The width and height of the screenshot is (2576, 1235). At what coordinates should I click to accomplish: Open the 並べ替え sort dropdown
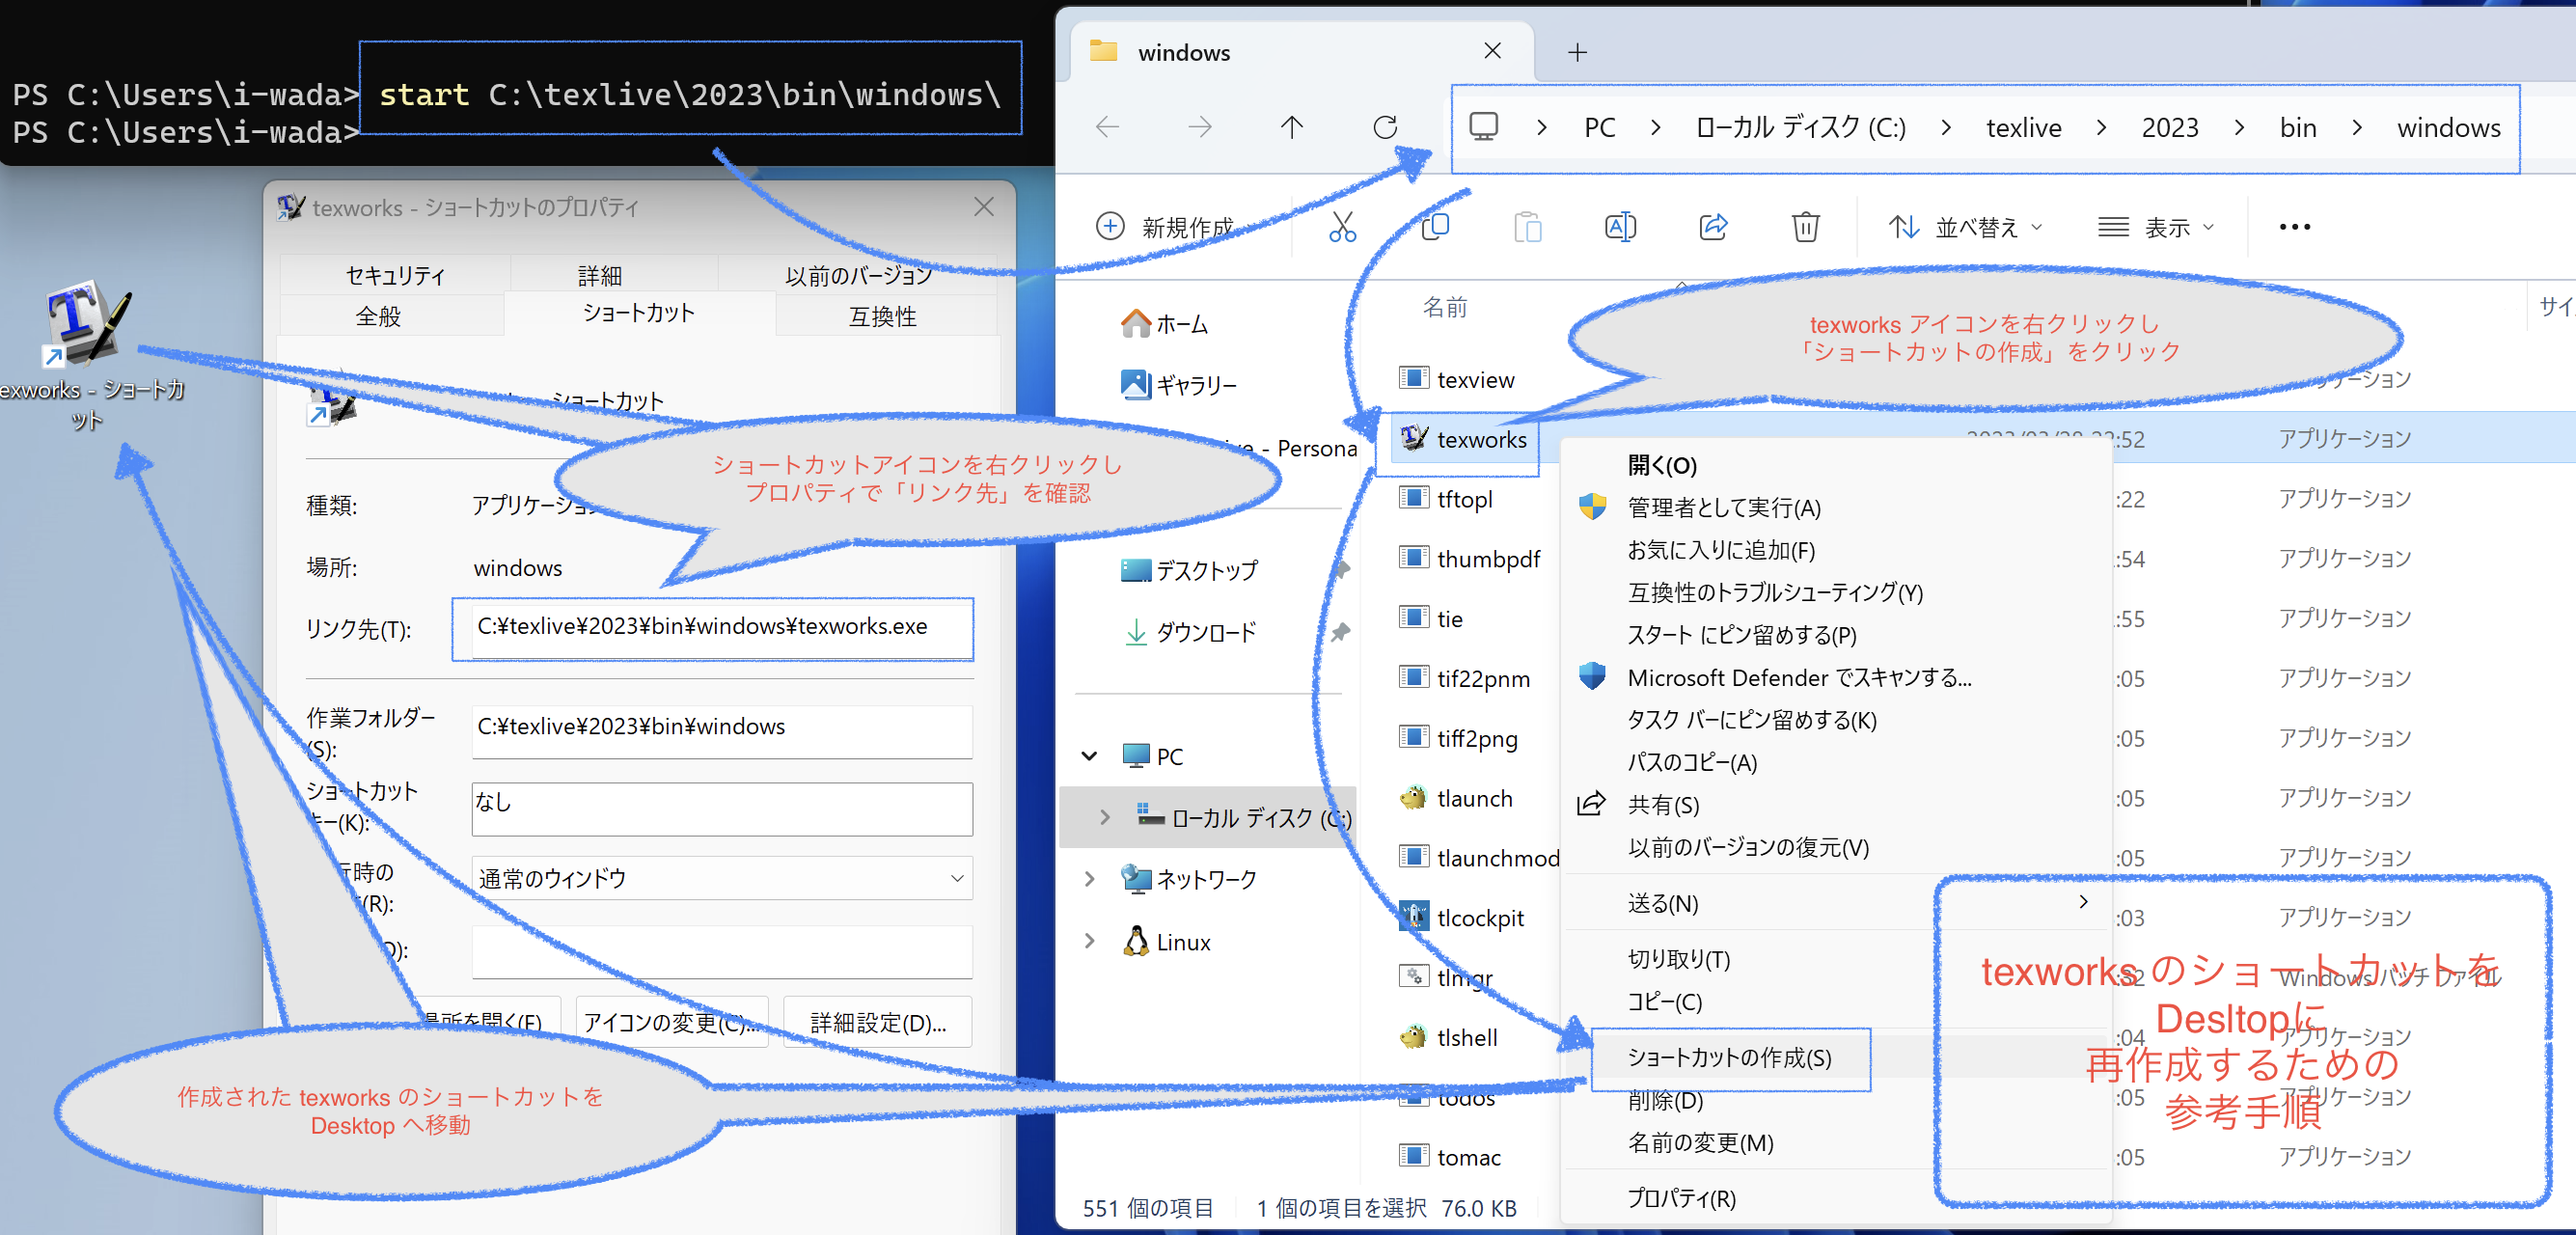click(x=1966, y=226)
